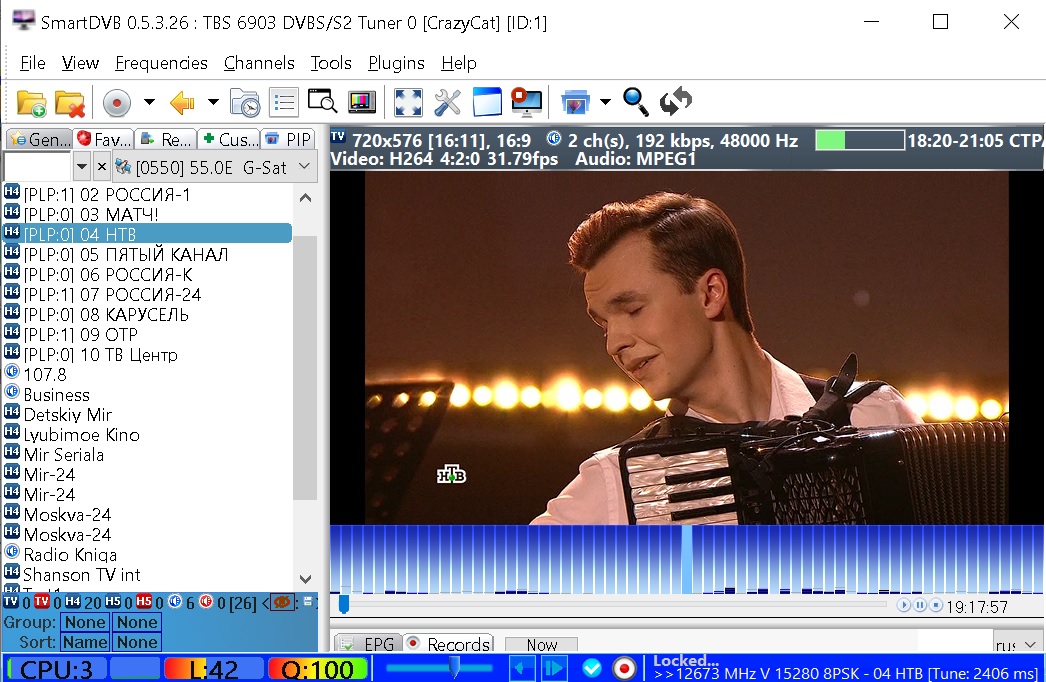The width and height of the screenshot is (1046, 682).
Task: Toggle the blue TV filter icon
Action: pos(11,601)
